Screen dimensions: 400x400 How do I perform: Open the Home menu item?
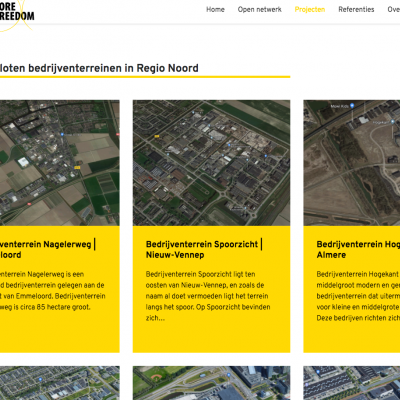[215, 9]
